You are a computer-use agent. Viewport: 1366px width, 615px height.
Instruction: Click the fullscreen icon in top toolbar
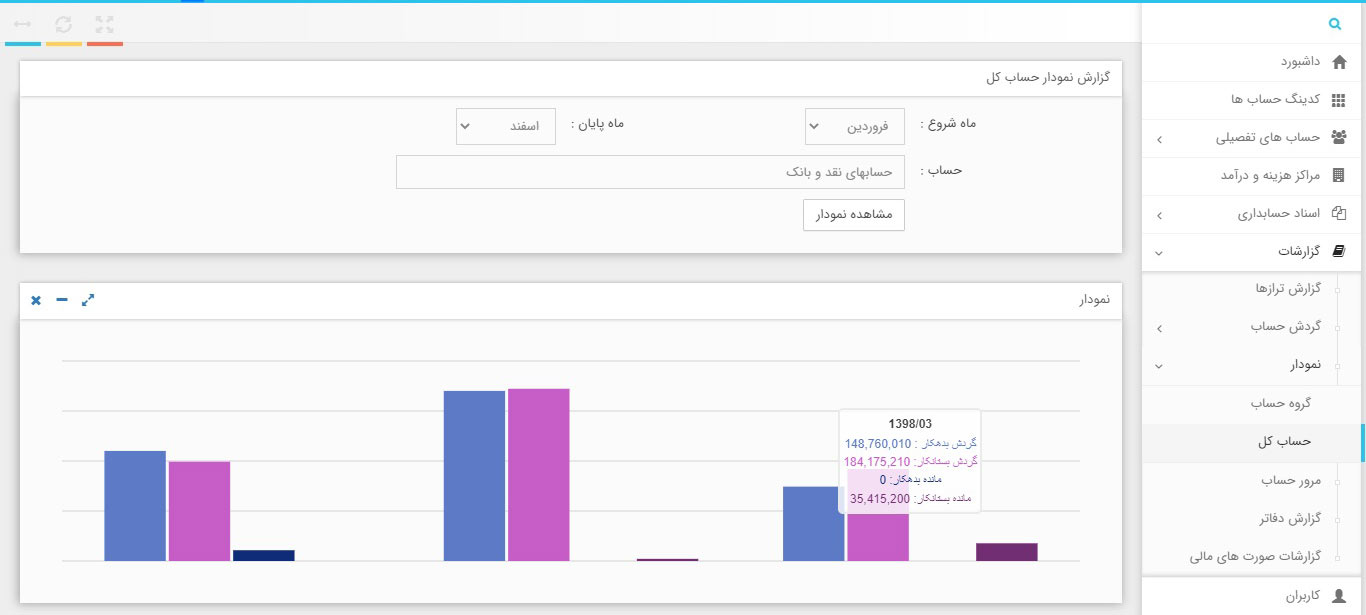pos(105,25)
